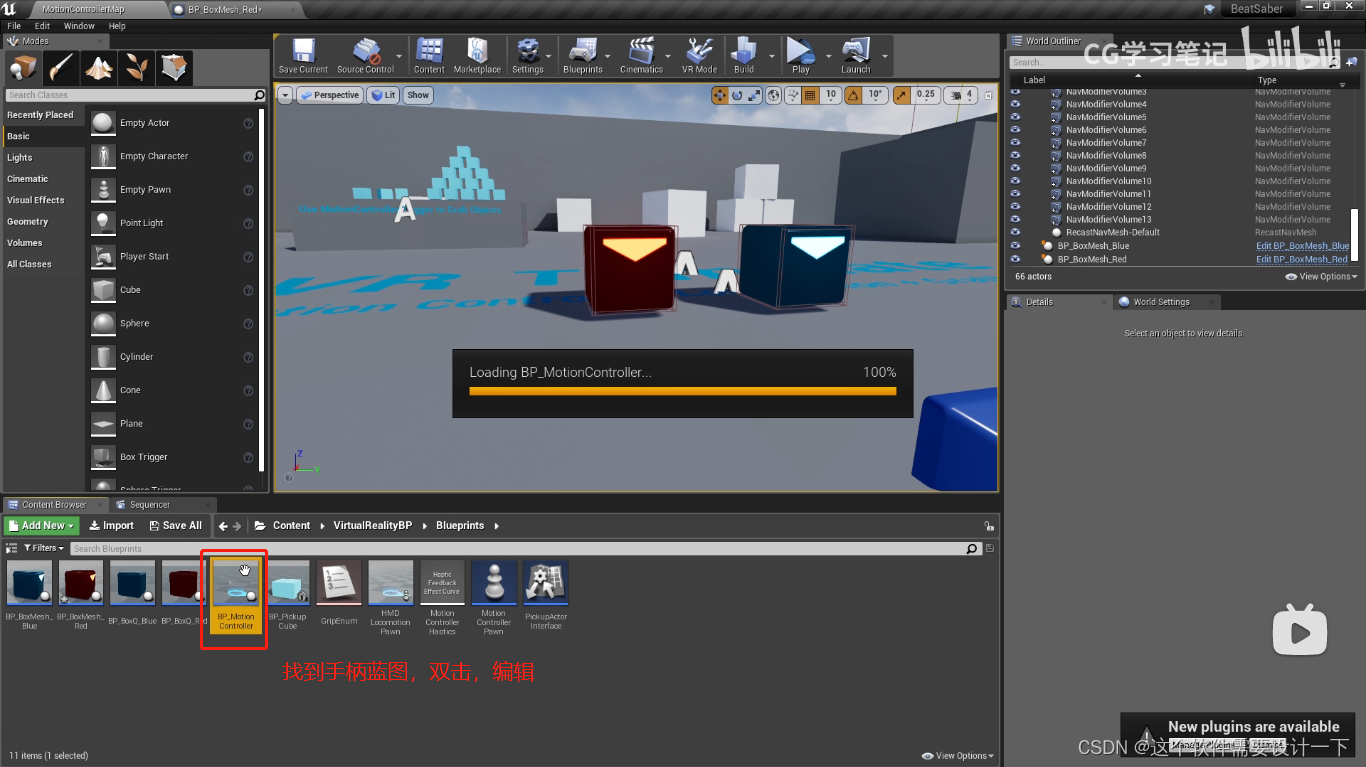Click the Content Browser lock icon
Image resolution: width=1366 pixels, height=767 pixels.
point(989,526)
